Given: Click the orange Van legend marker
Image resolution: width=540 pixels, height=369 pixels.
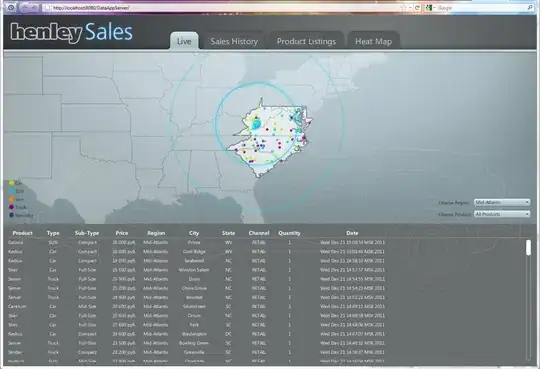Looking at the screenshot, I should 11,199.
